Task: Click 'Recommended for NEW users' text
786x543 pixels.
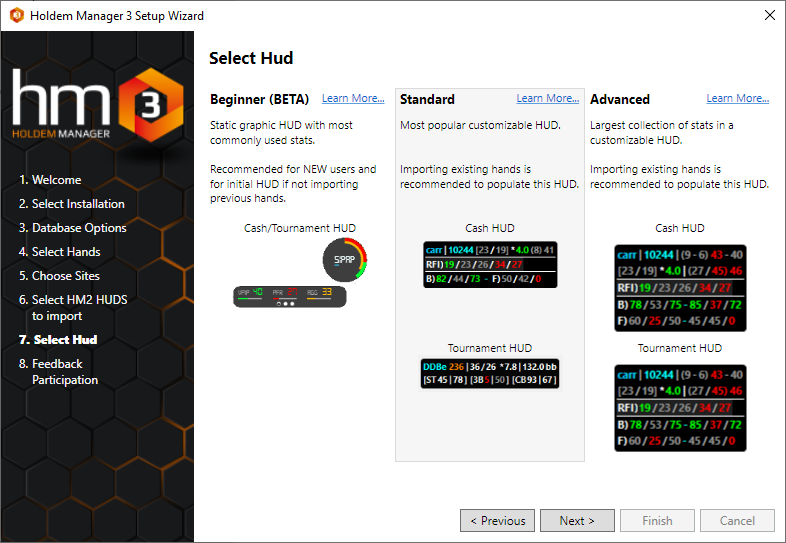Action: click(293, 184)
